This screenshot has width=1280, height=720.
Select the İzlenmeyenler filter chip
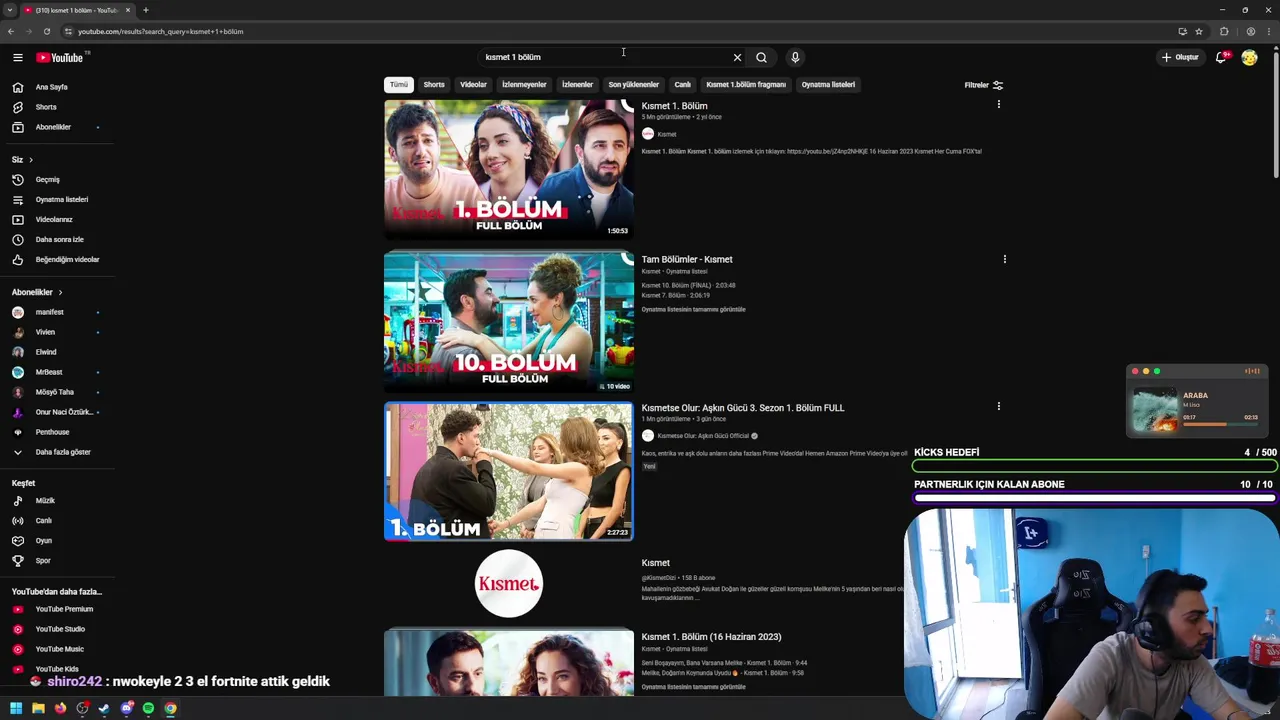(x=524, y=85)
